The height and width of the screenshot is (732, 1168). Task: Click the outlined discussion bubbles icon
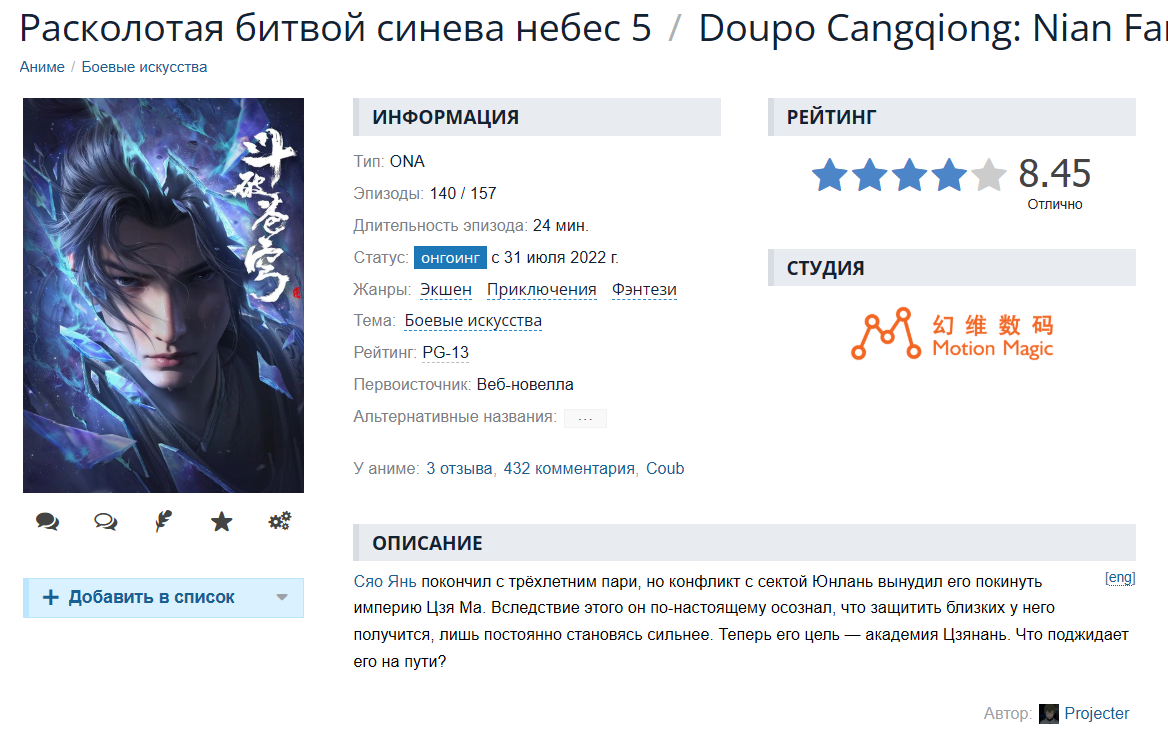point(106,521)
